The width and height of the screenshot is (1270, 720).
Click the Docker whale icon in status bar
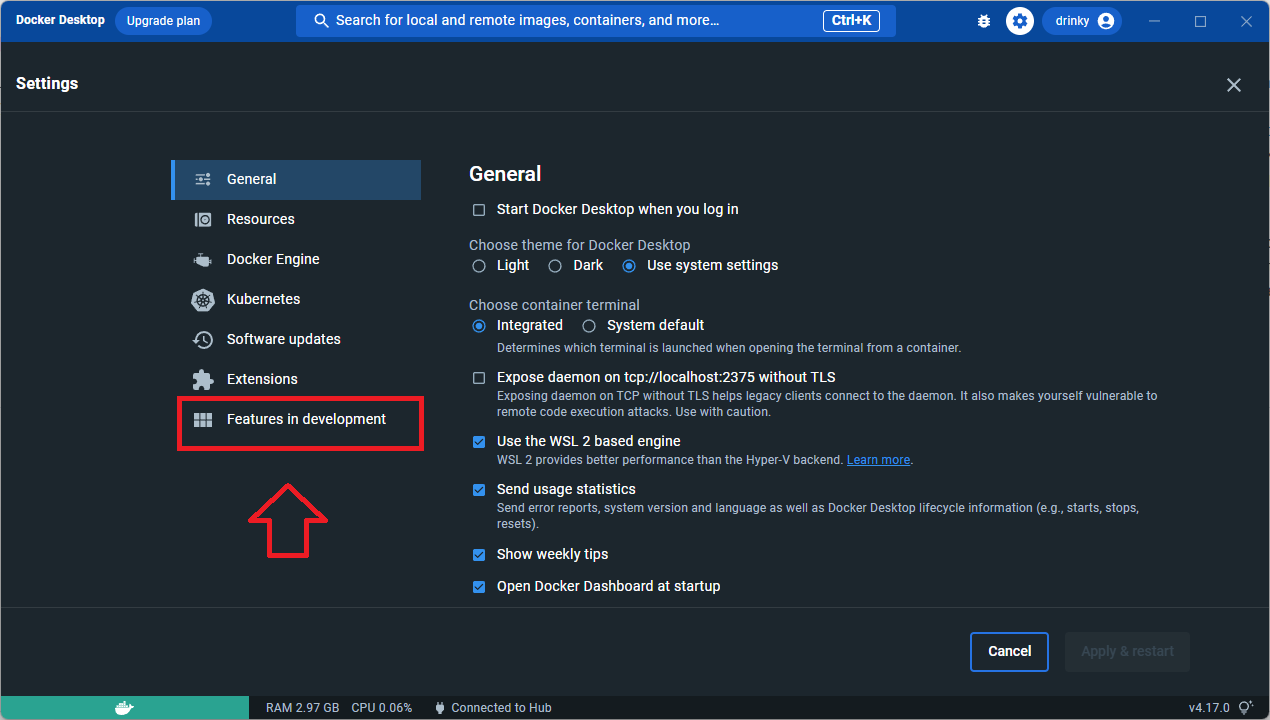coord(124,708)
